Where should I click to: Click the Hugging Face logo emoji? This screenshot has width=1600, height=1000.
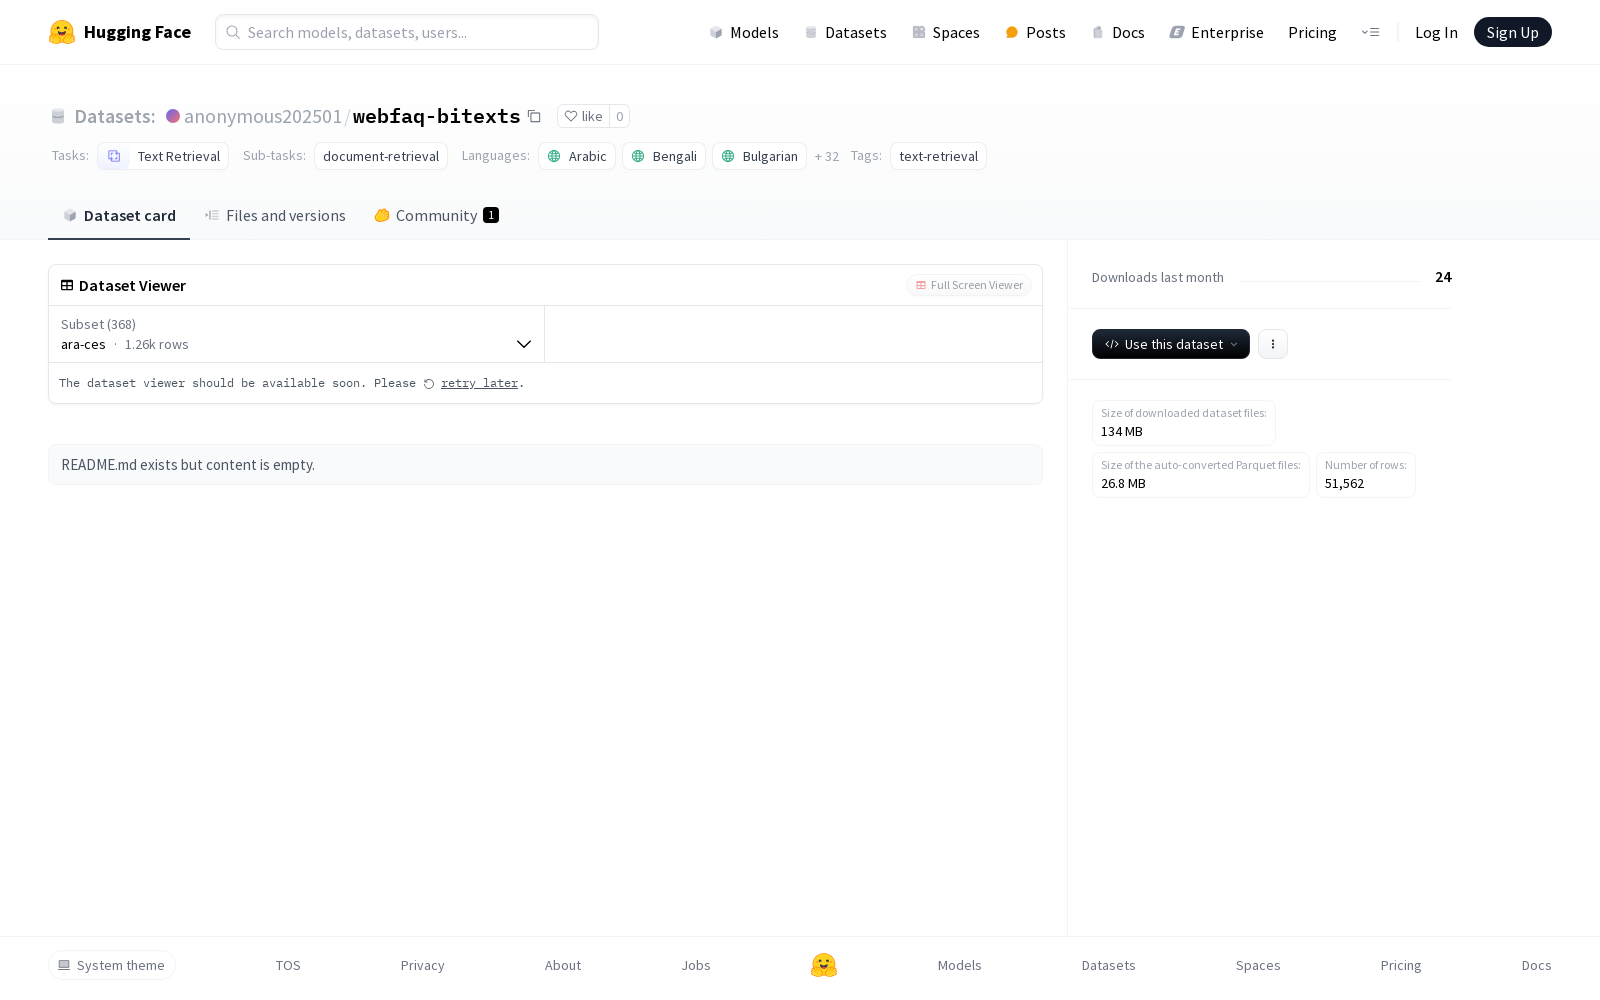[62, 32]
